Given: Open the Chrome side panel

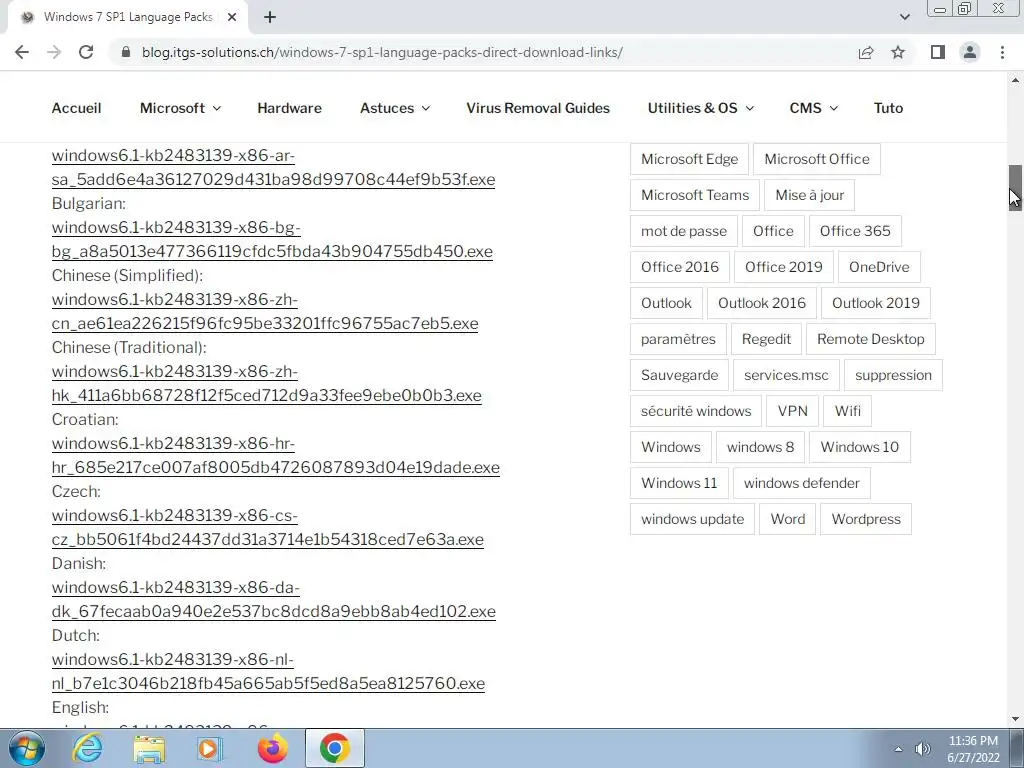Looking at the screenshot, I should pos(938,52).
